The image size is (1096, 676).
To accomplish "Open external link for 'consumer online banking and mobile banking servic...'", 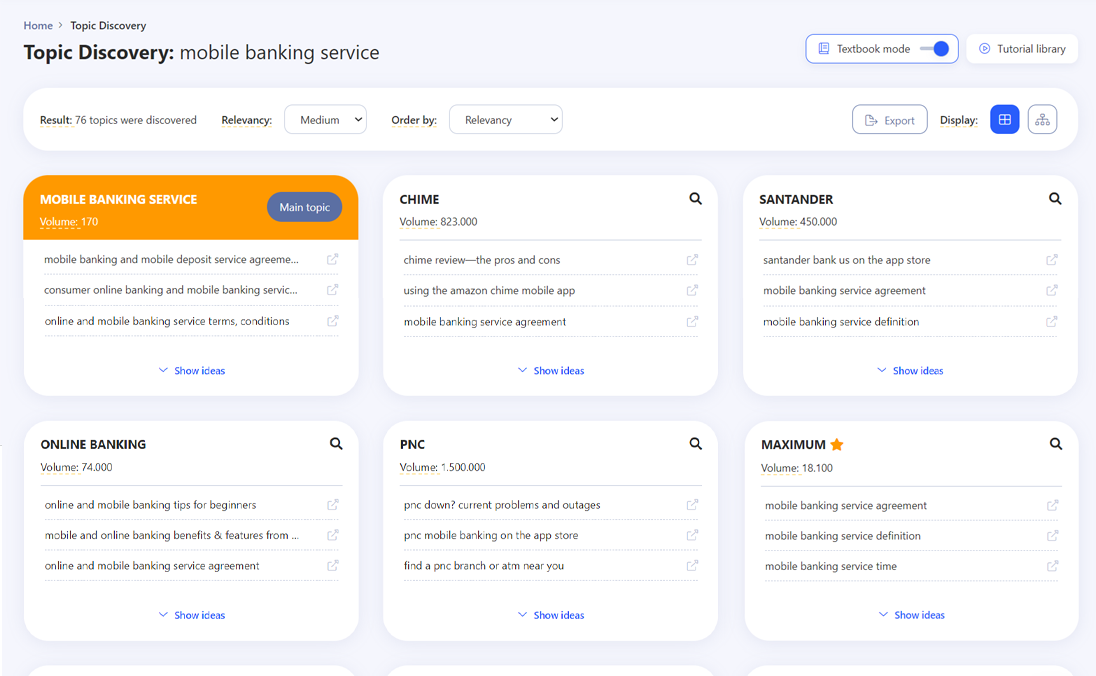I will point(333,289).
